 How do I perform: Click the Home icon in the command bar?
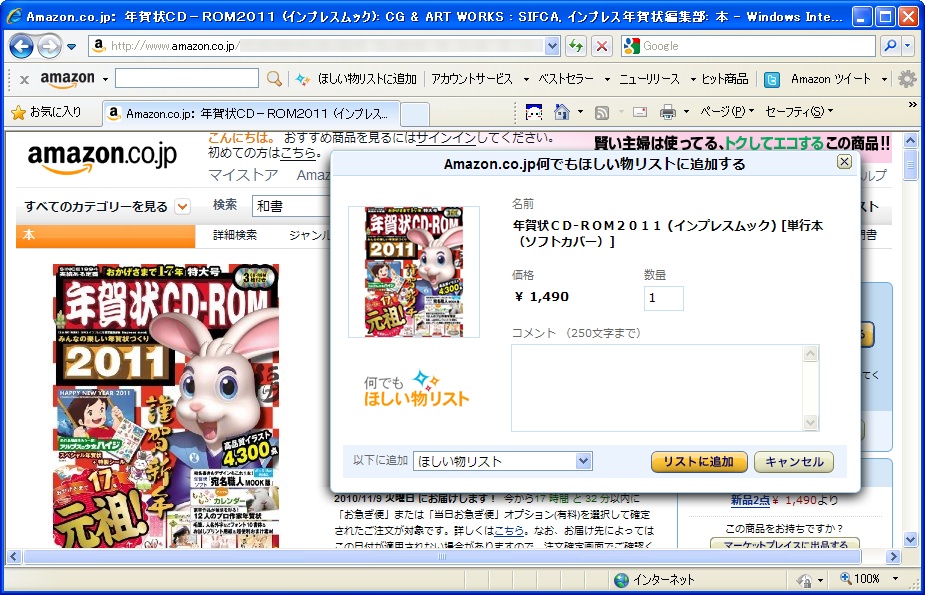562,111
